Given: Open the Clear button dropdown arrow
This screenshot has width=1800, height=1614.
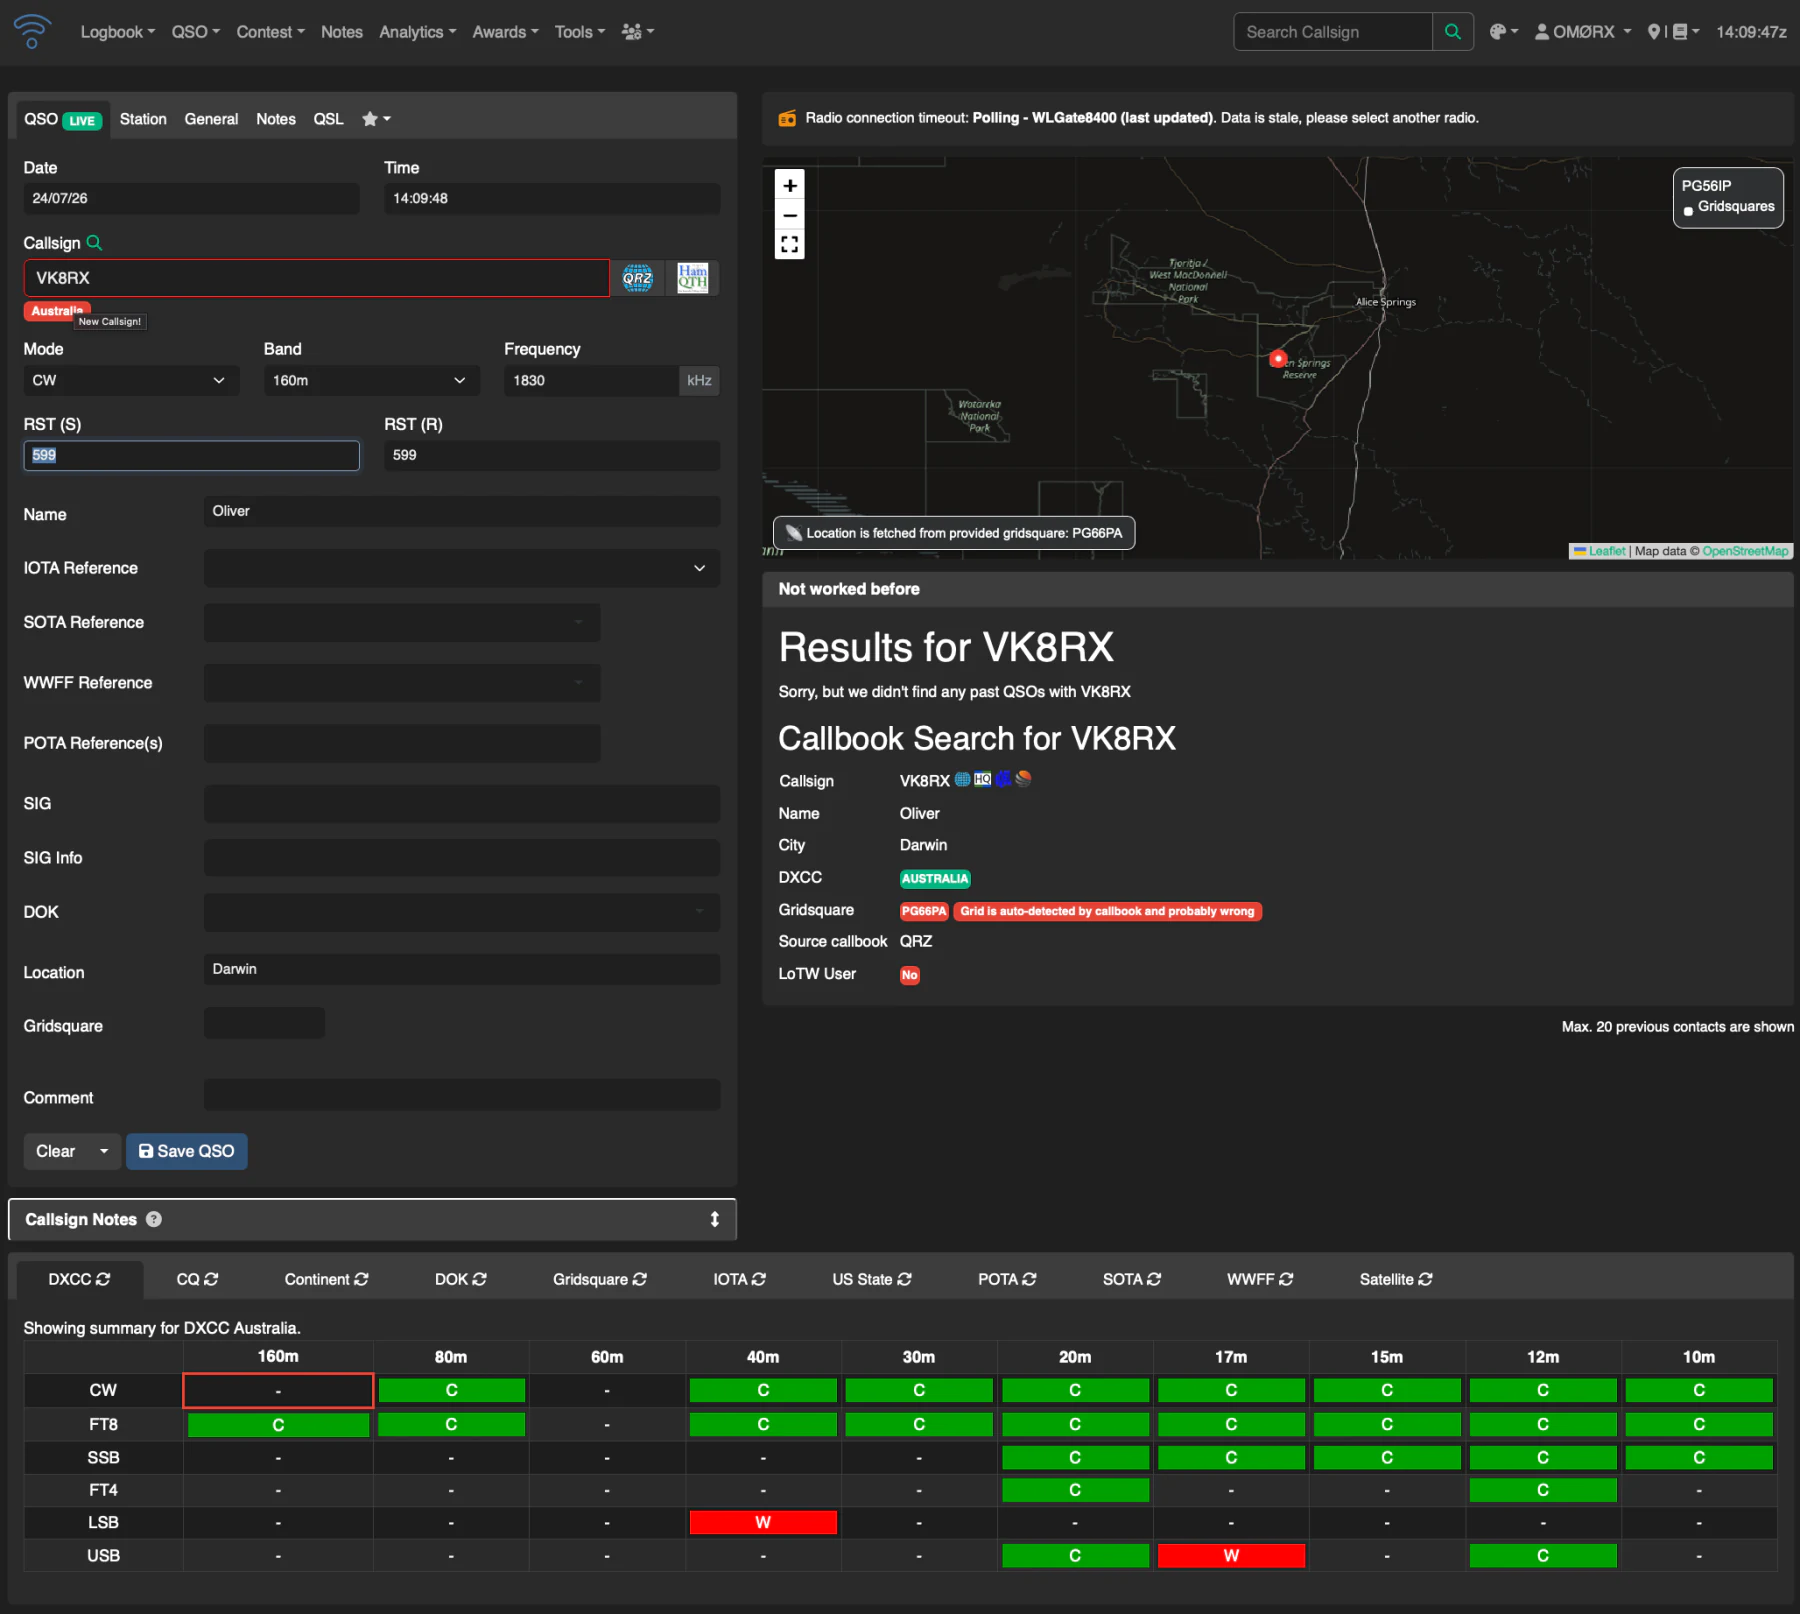Looking at the screenshot, I should click(104, 1151).
